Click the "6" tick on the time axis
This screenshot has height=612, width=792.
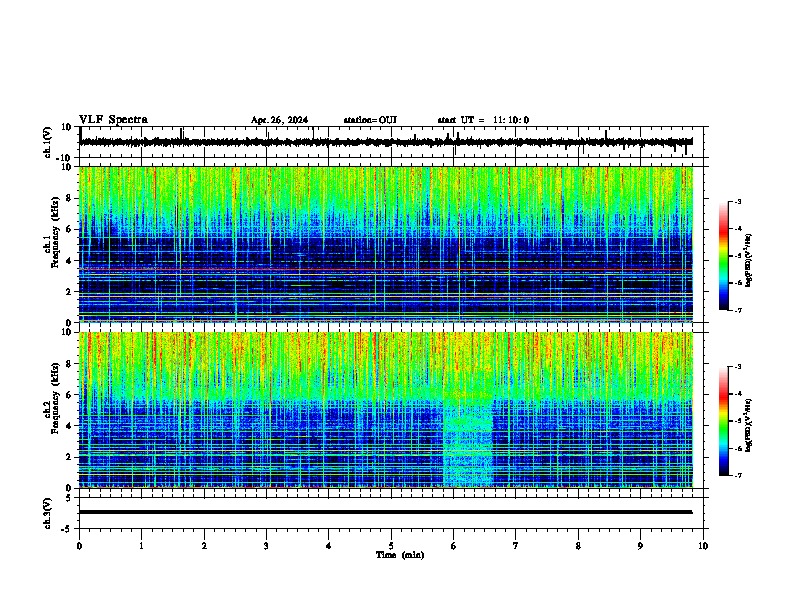(454, 546)
